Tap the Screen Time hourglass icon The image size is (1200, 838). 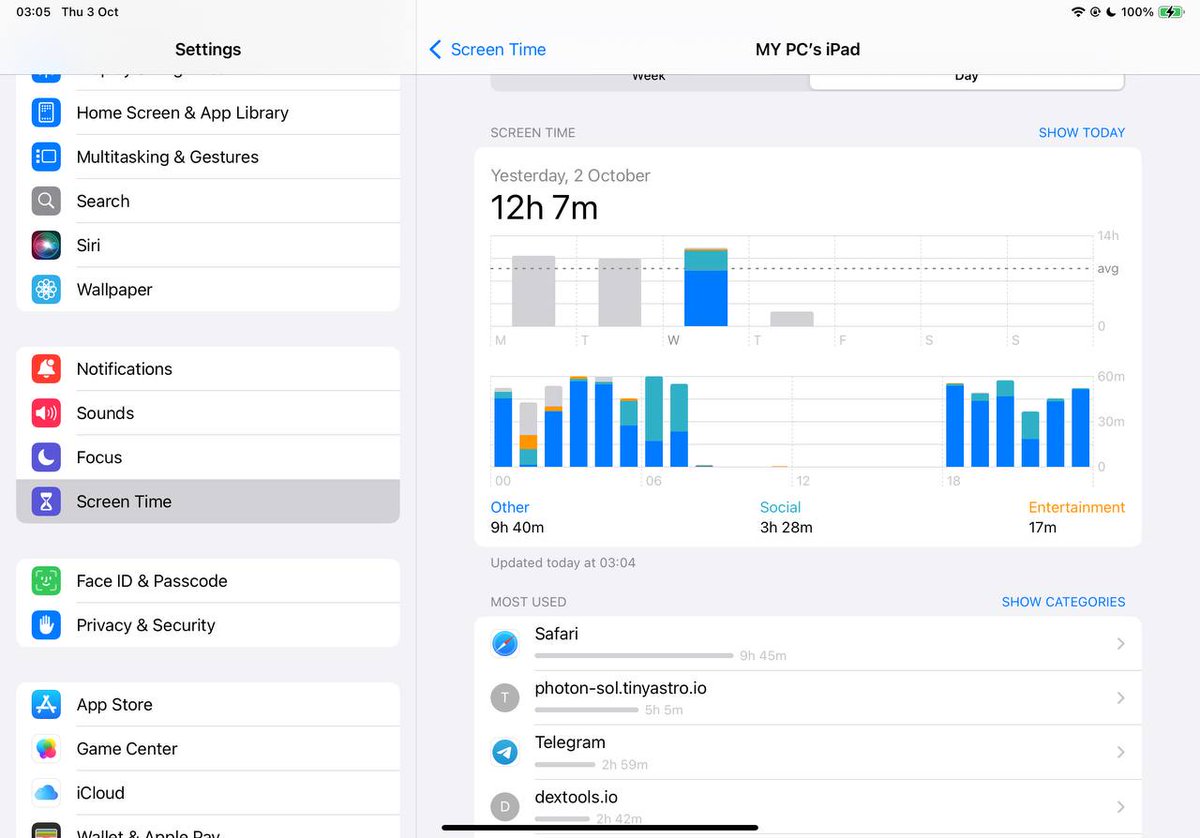[x=46, y=501]
